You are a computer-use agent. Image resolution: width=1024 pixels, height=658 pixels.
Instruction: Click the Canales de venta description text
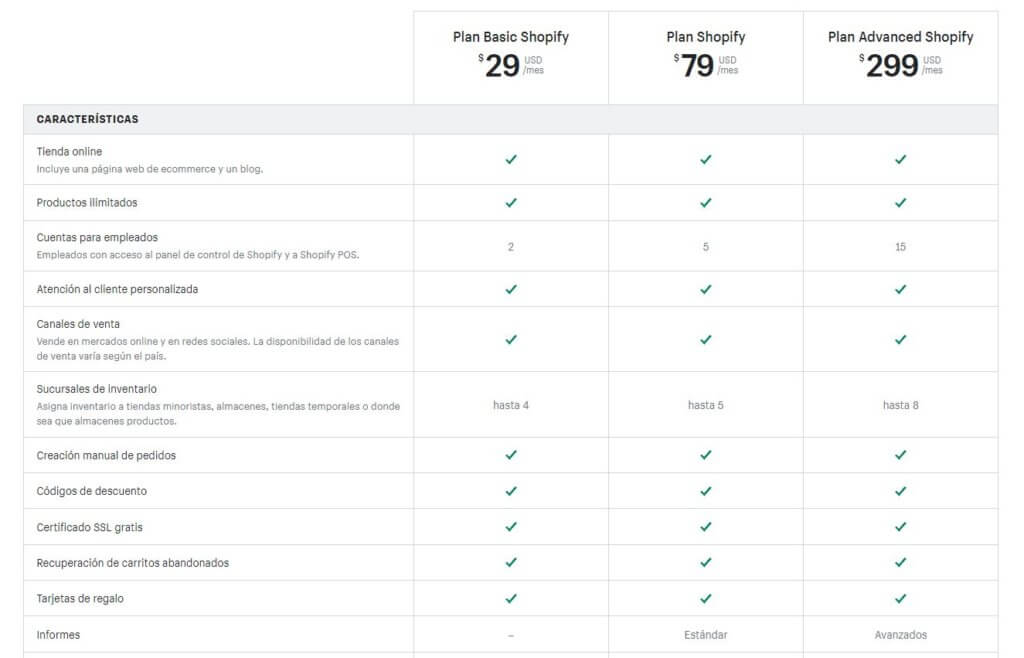[217, 349]
